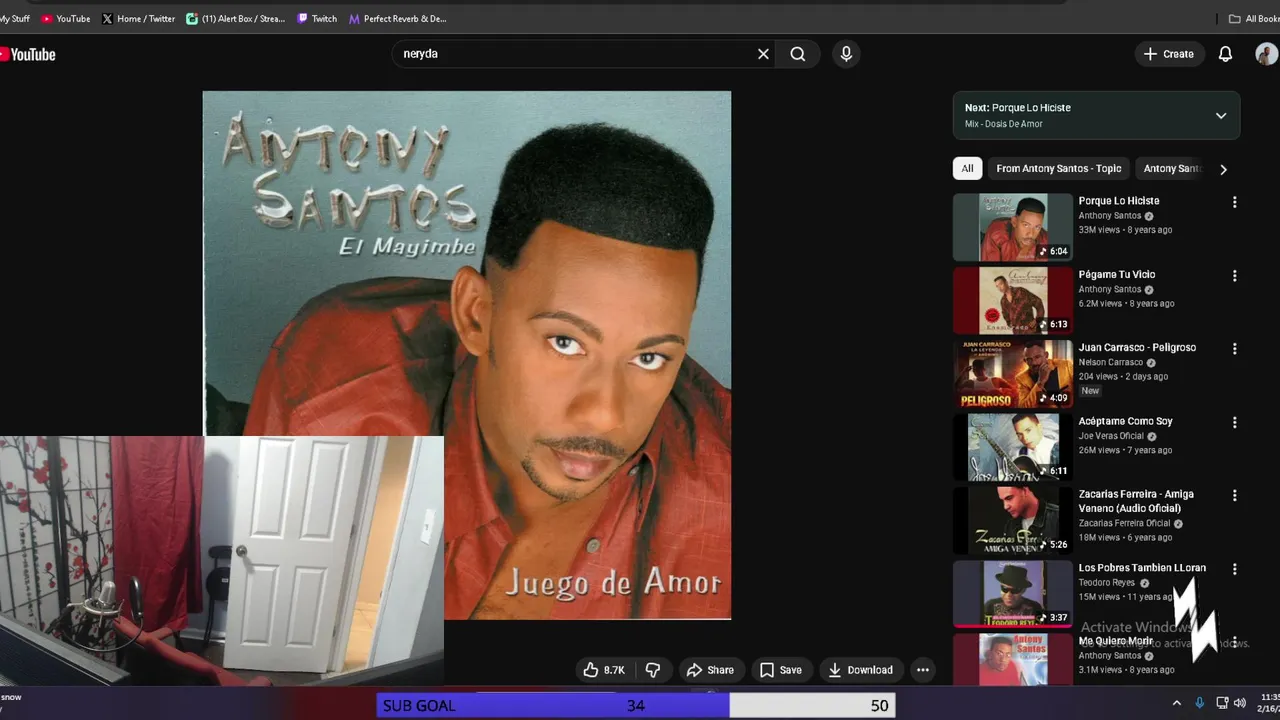The height and width of the screenshot is (720, 1280).
Task: Open the Me Quiero Morir video thumbnail
Action: click(x=1012, y=659)
